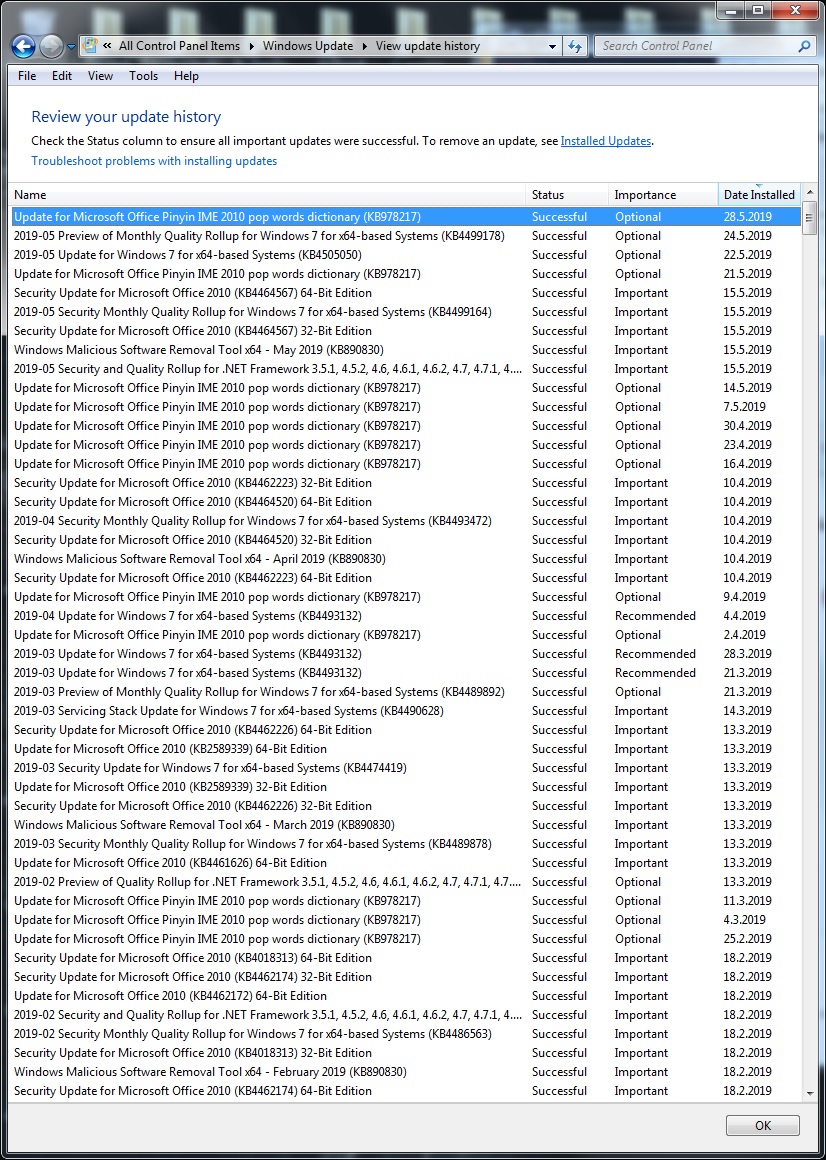Expand the address bar history dropdown
The height and width of the screenshot is (1160, 826).
[552, 46]
